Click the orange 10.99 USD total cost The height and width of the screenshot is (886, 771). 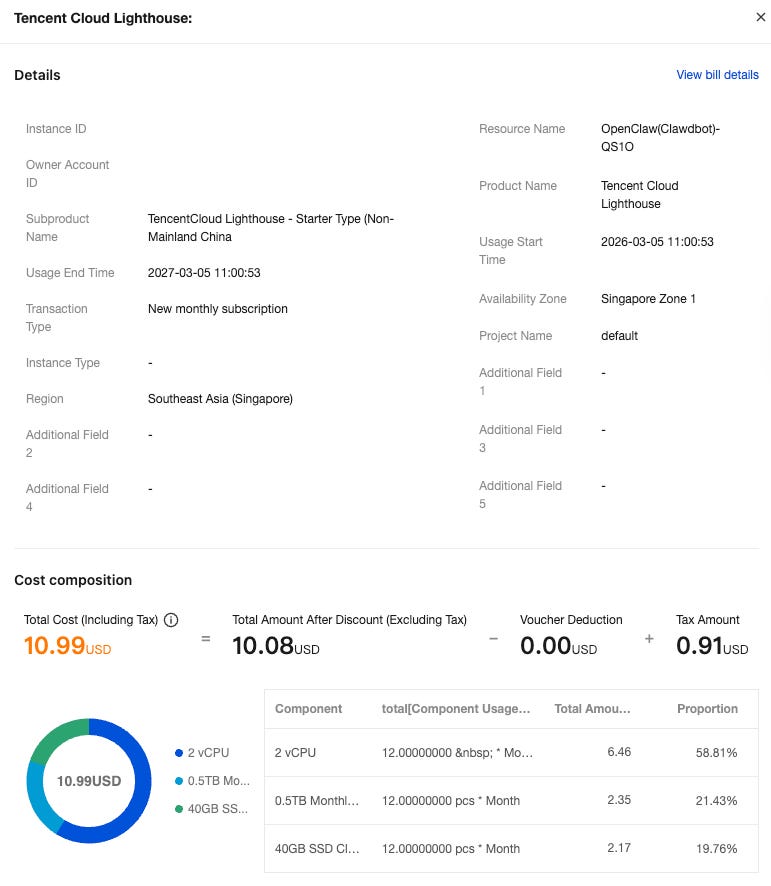point(67,646)
